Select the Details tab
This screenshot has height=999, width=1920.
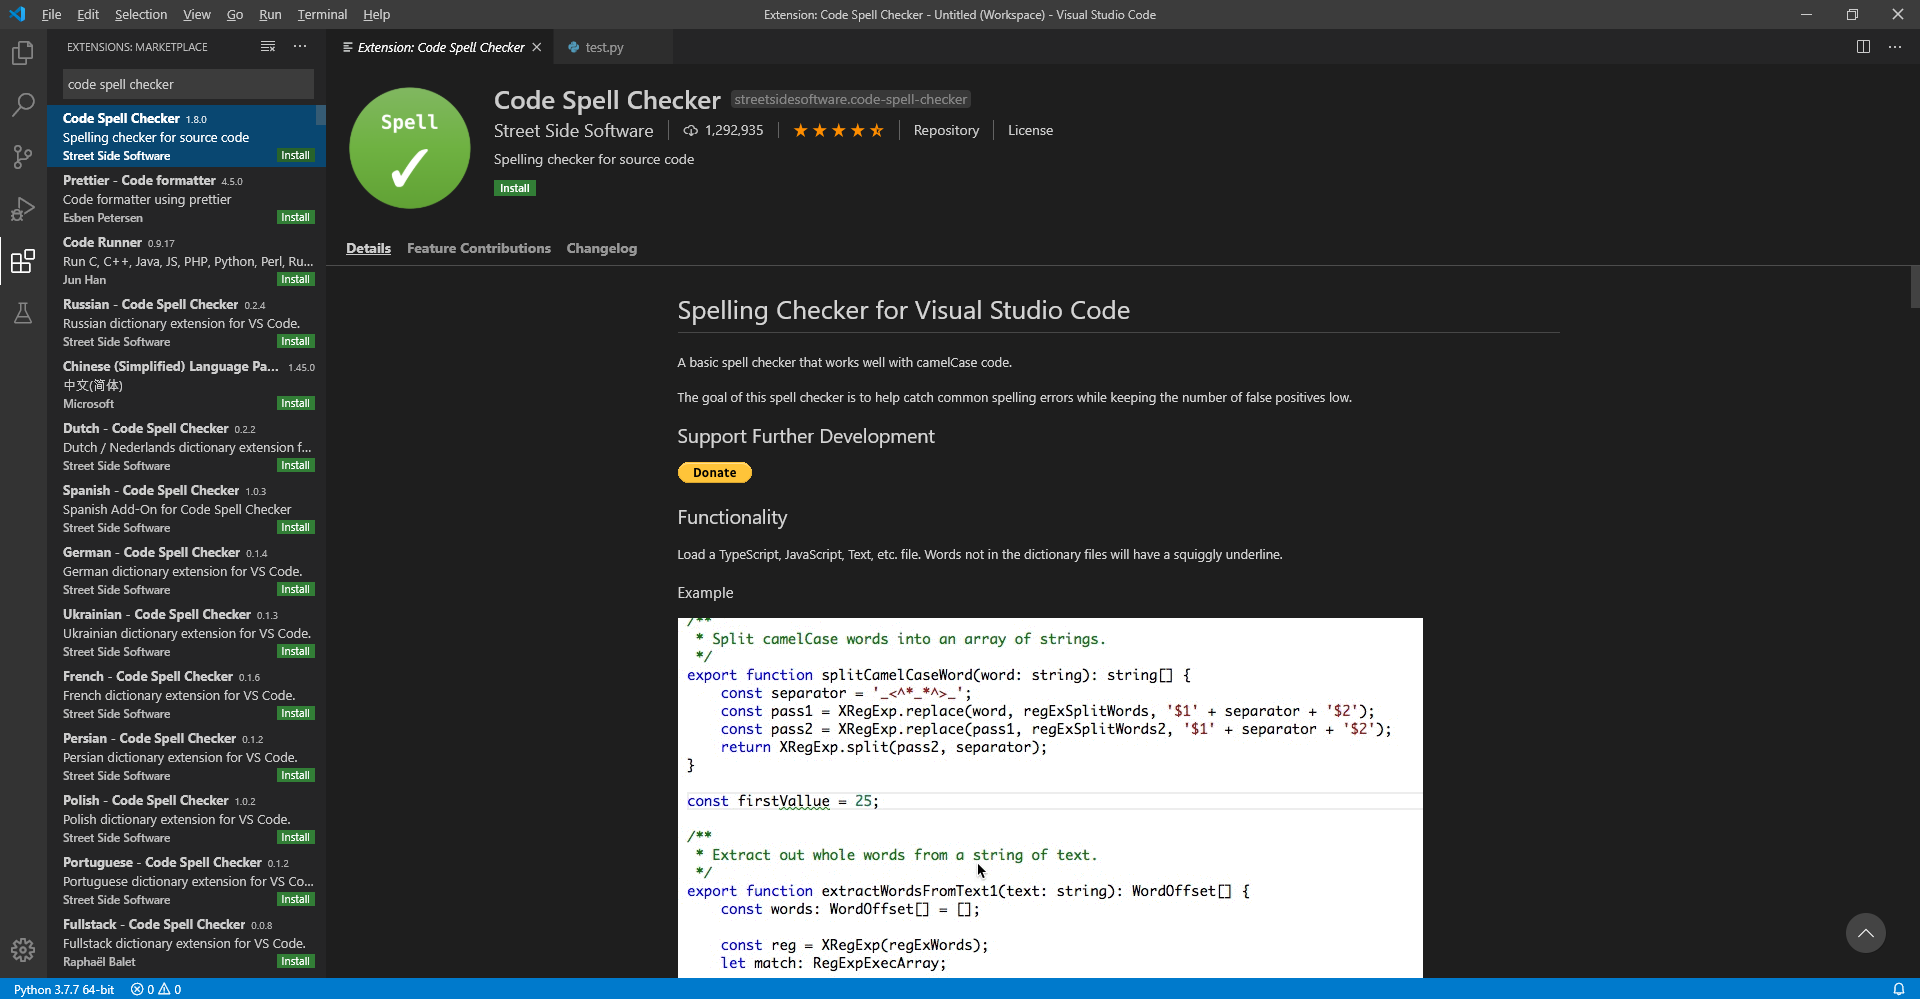coord(368,248)
